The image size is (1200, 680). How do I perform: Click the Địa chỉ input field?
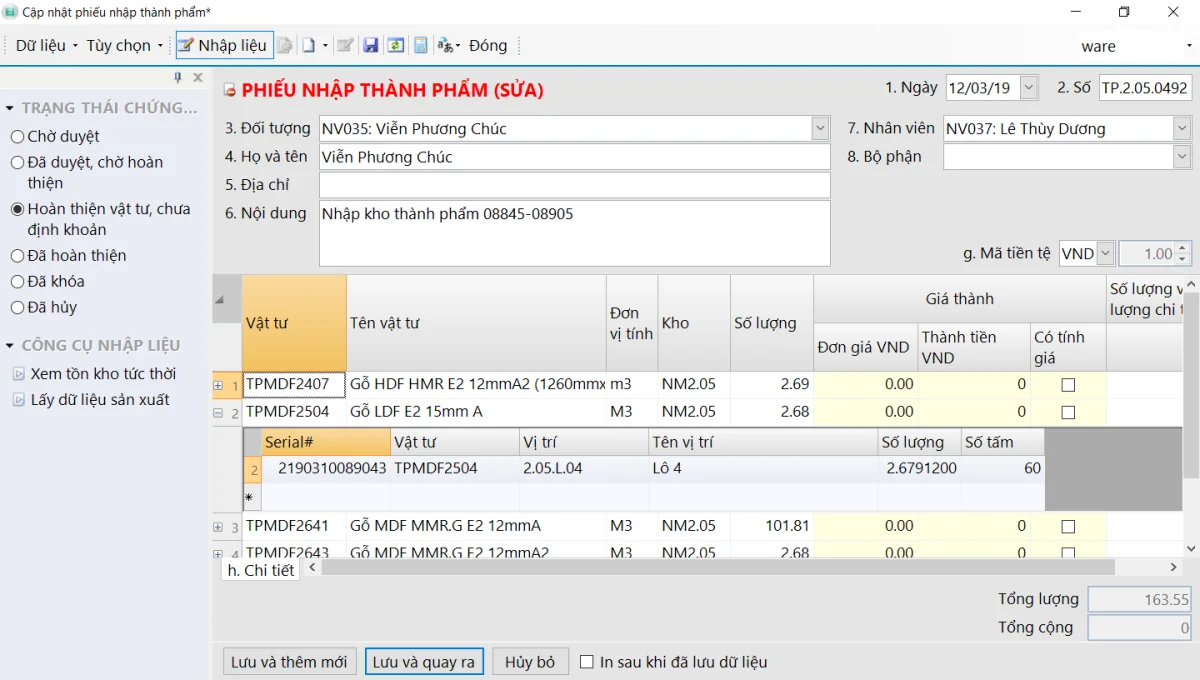pos(574,185)
